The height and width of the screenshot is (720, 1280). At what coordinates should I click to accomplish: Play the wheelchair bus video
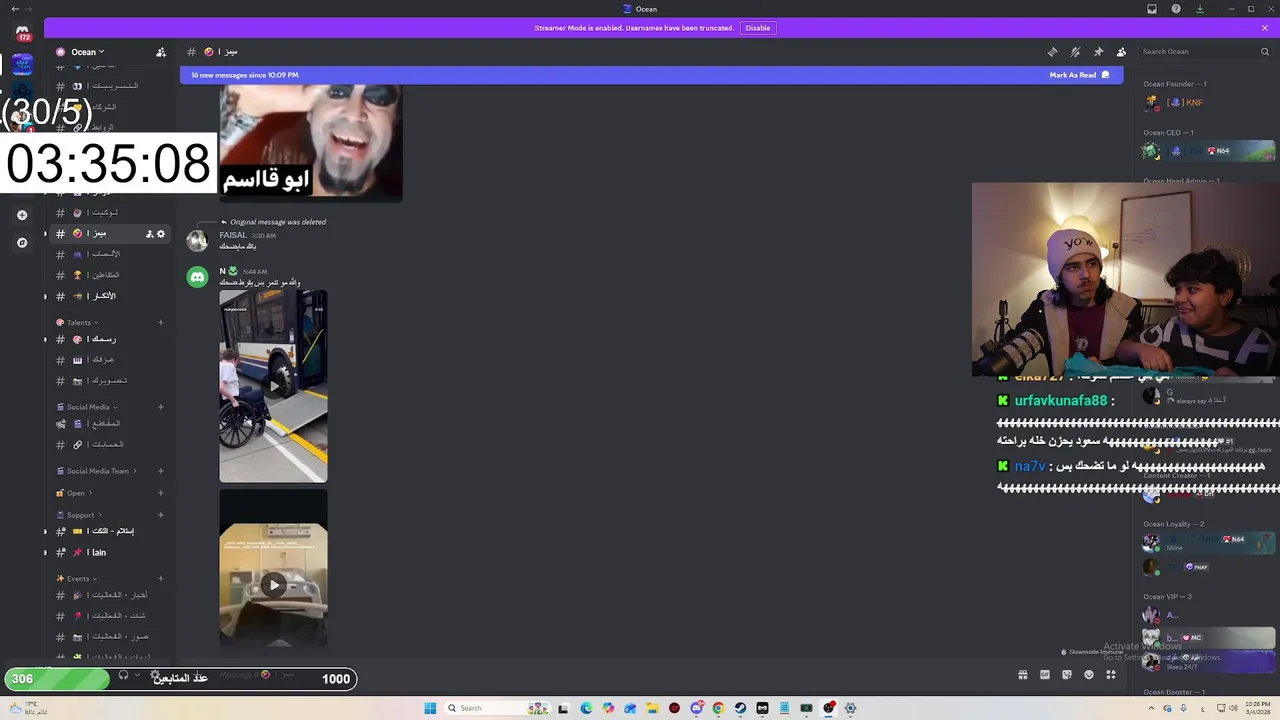coord(273,386)
